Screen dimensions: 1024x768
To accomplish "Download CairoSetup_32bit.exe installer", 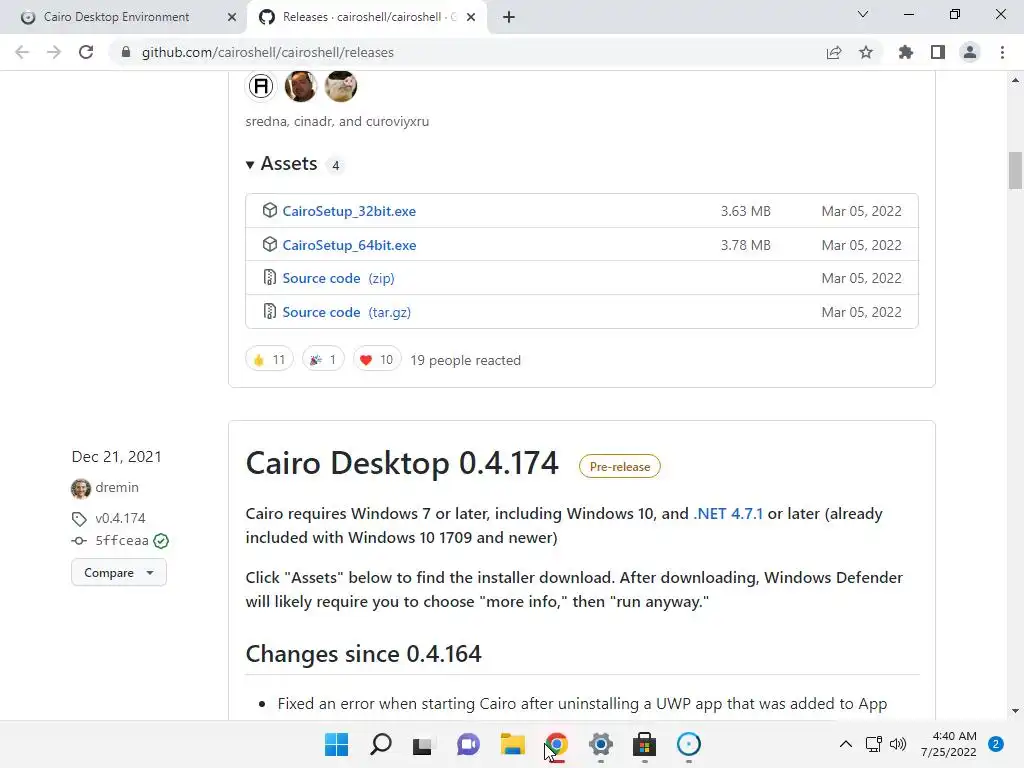I will [x=349, y=211].
